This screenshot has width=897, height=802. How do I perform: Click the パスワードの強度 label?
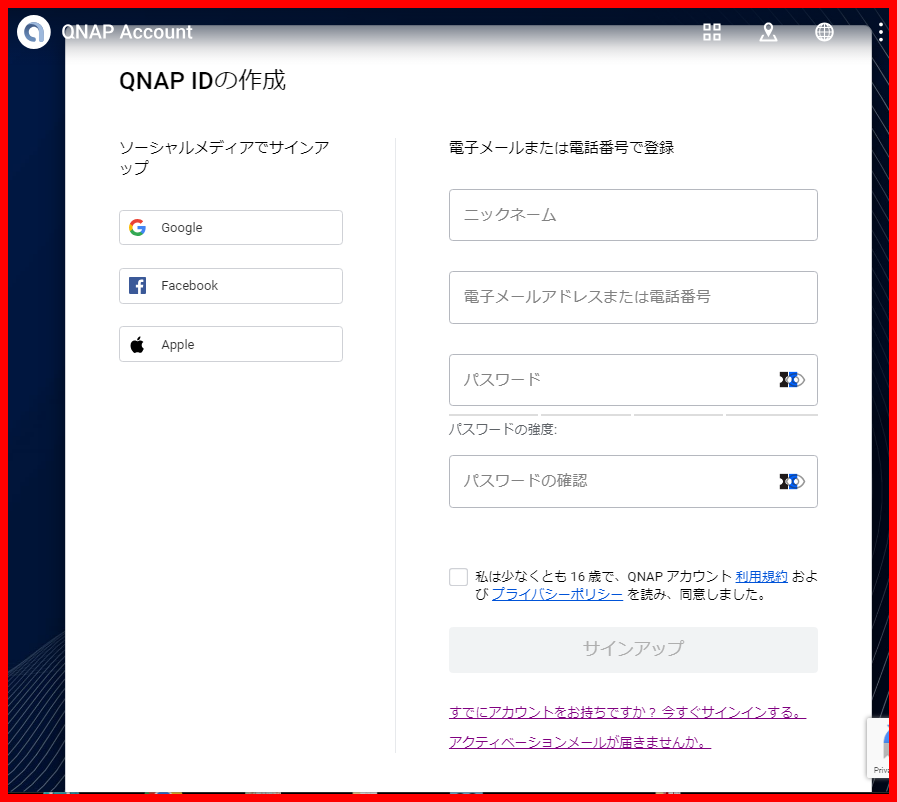click(x=503, y=429)
